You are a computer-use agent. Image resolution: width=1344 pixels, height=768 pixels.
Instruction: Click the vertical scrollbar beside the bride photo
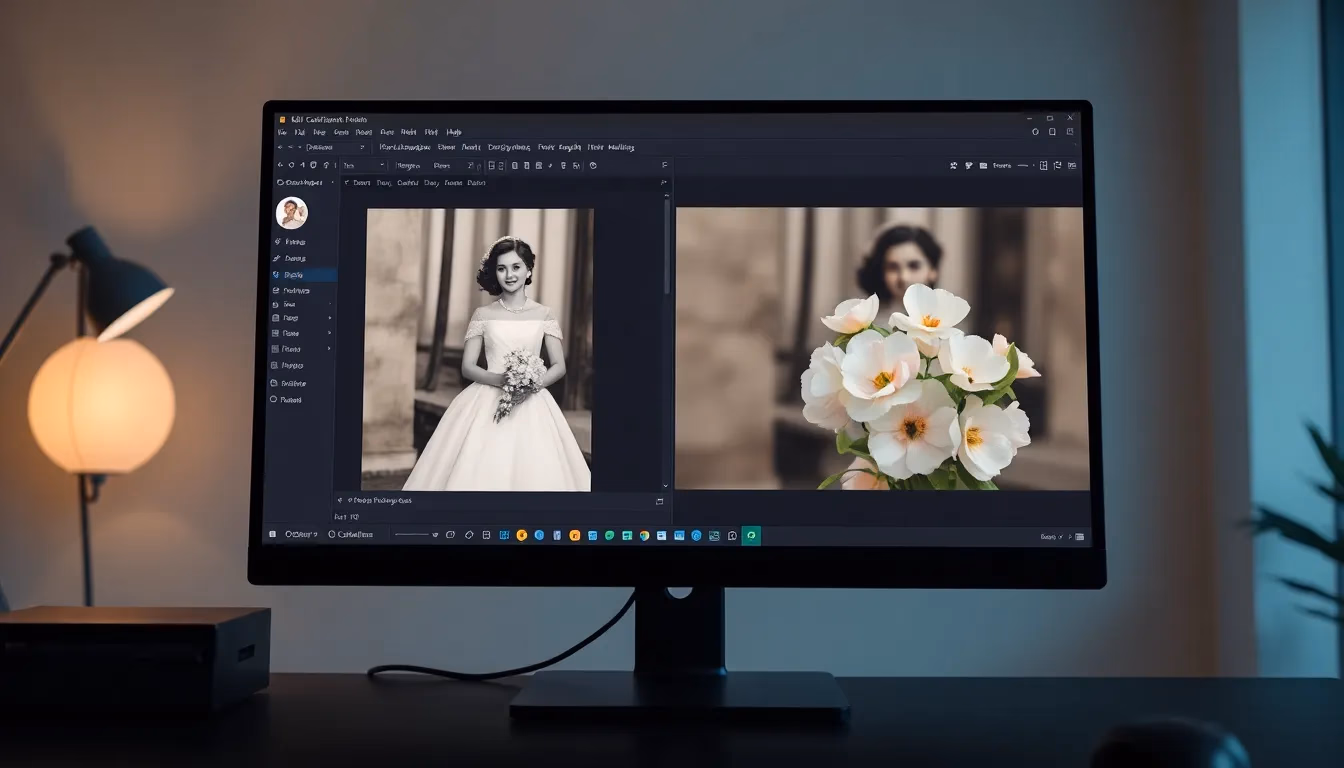667,245
